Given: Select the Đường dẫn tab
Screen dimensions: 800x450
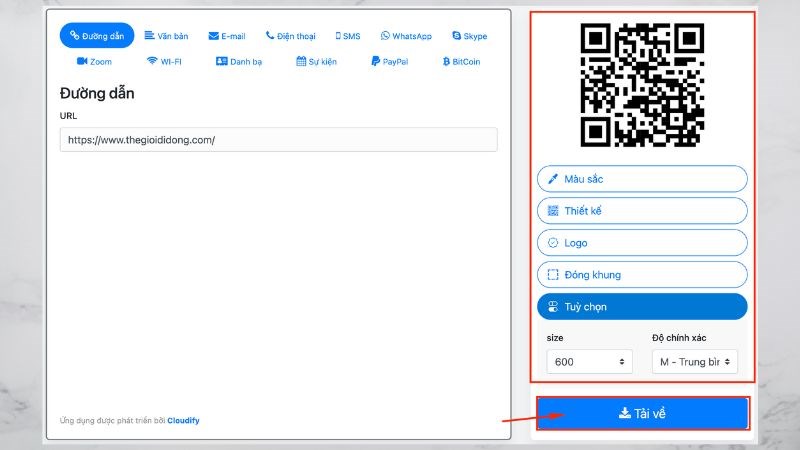Looking at the screenshot, I should 97,36.
